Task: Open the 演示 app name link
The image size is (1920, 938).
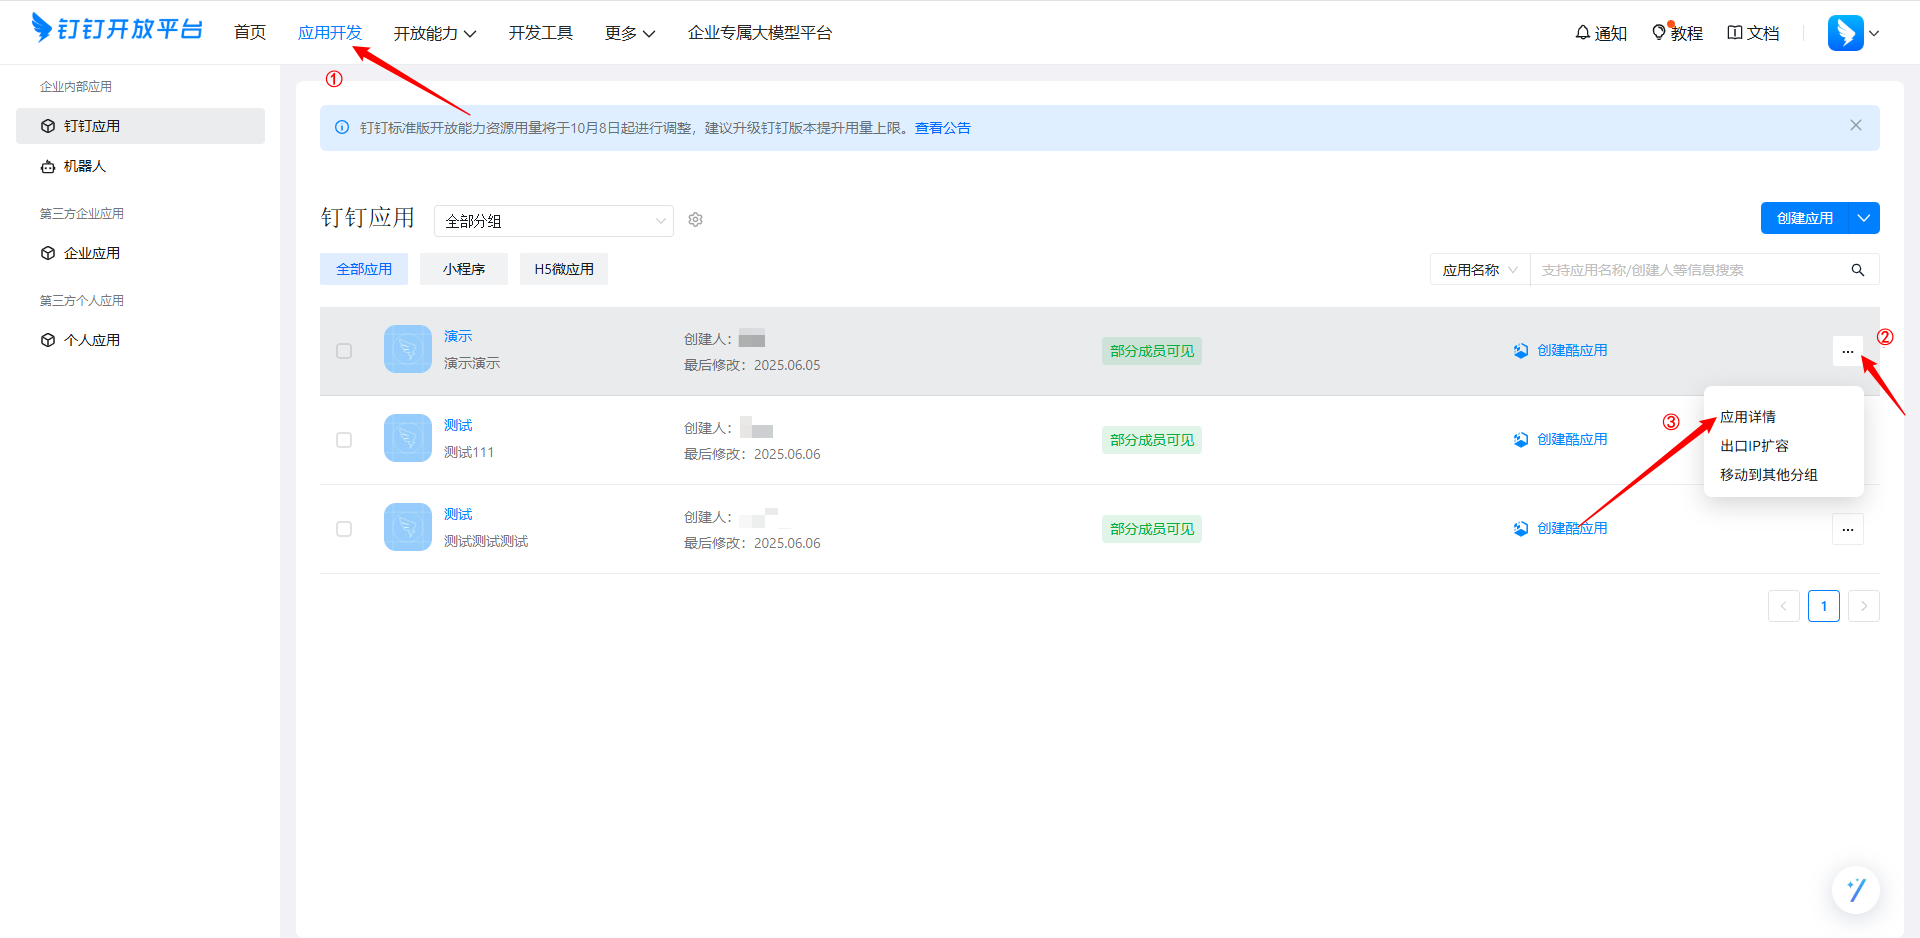Action: (x=458, y=336)
